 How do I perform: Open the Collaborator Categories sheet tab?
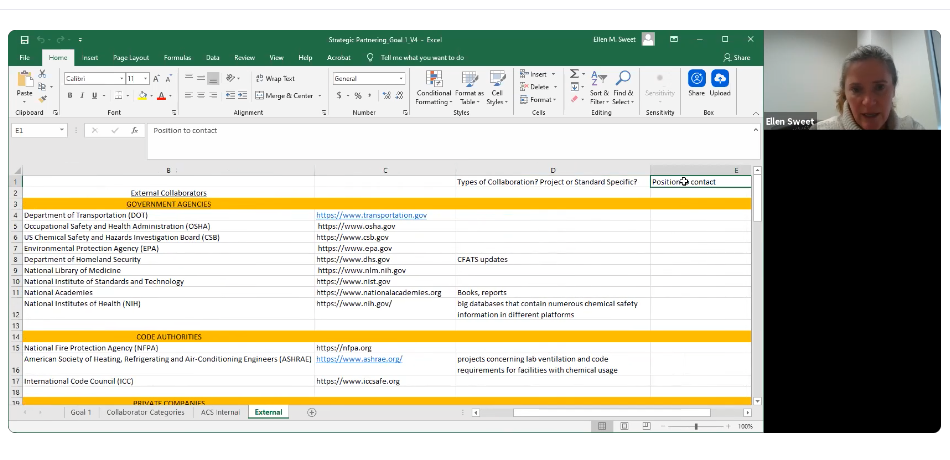coord(145,412)
